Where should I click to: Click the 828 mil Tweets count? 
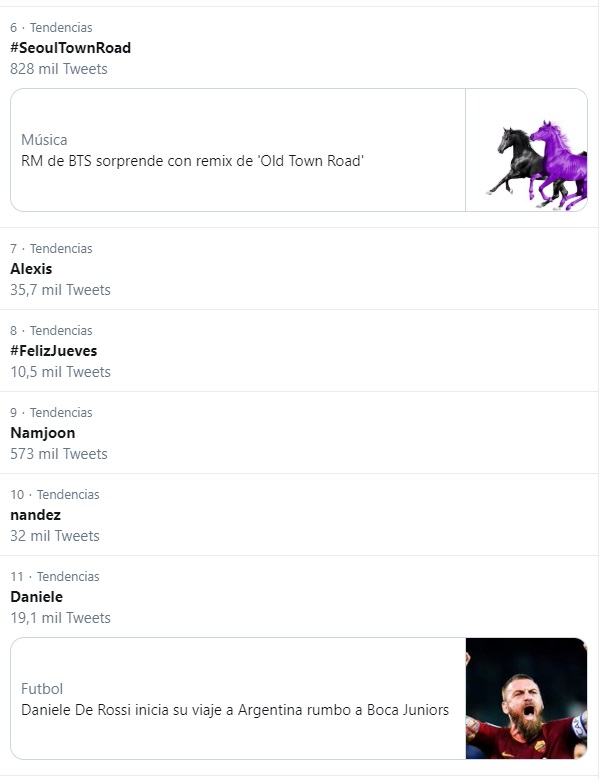pyautogui.click(x=59, y=69)
